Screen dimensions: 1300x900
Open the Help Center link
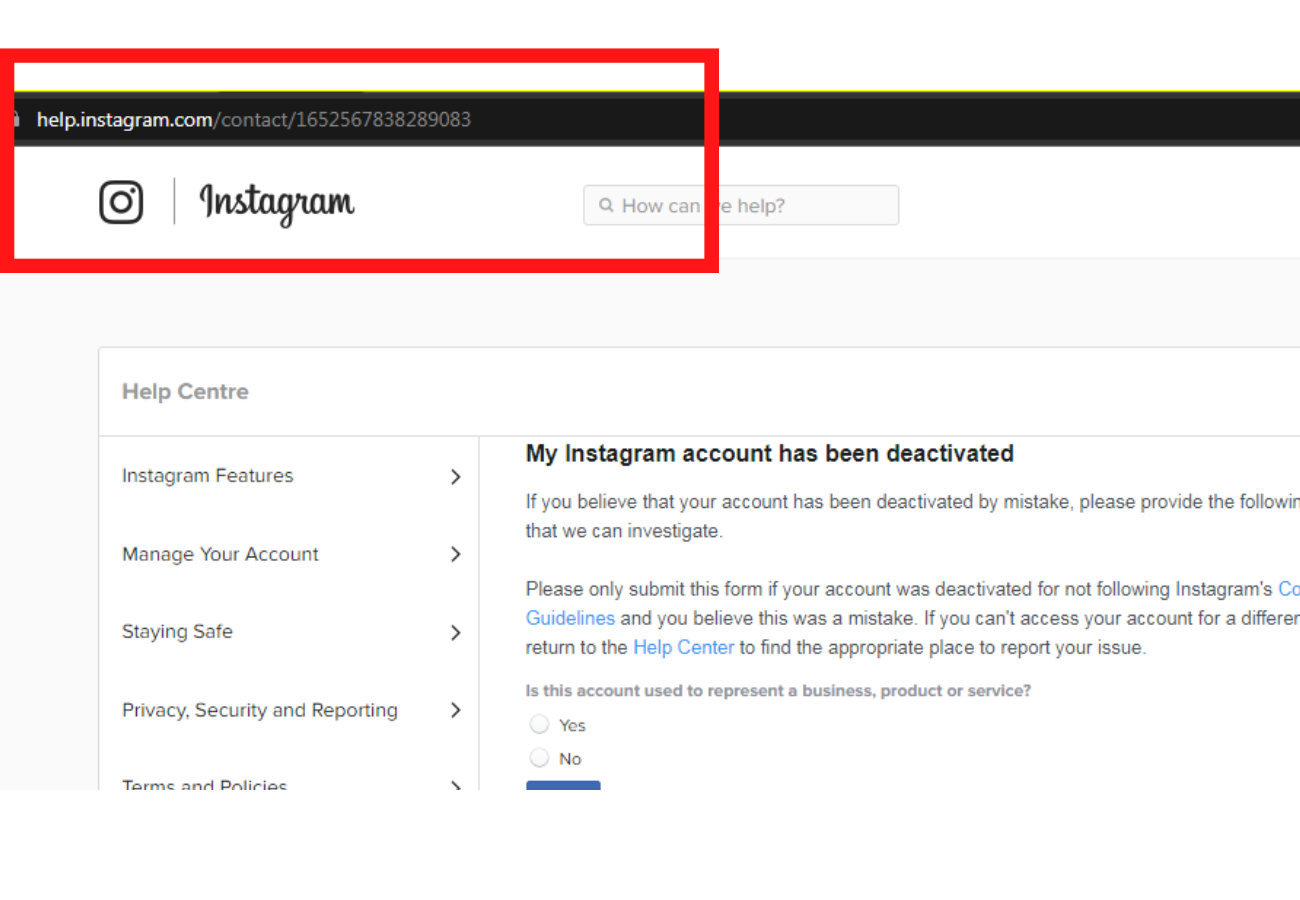683,647
